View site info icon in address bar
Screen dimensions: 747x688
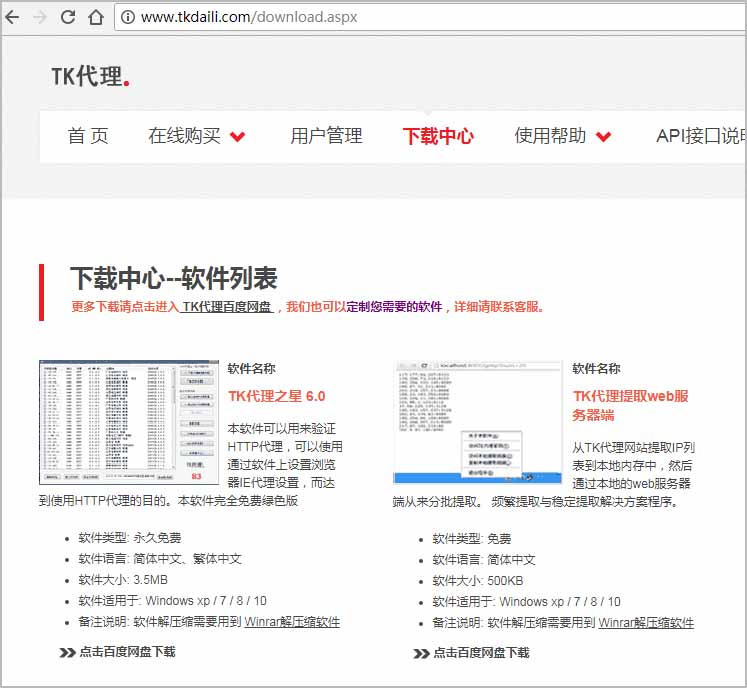[x=127, y=17]
